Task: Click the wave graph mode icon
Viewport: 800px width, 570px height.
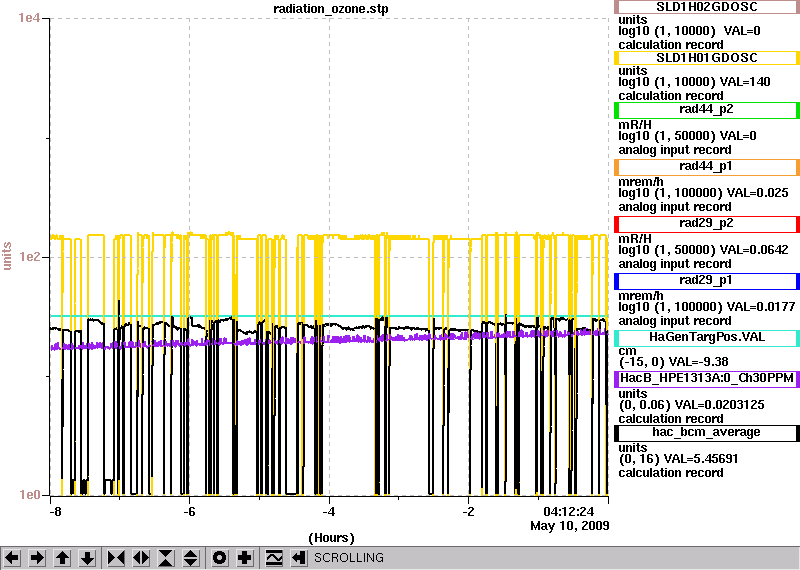Action: coord(274,558)
